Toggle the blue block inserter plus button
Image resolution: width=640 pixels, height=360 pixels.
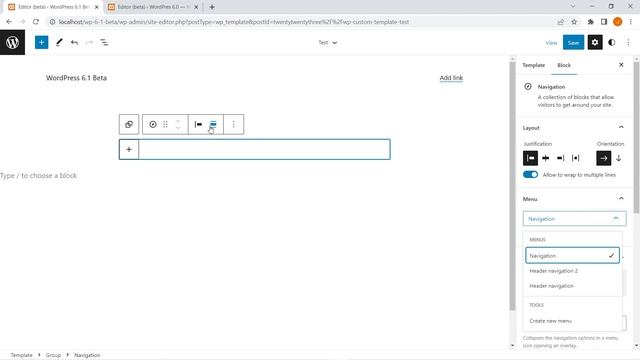[x=41, y=42]
